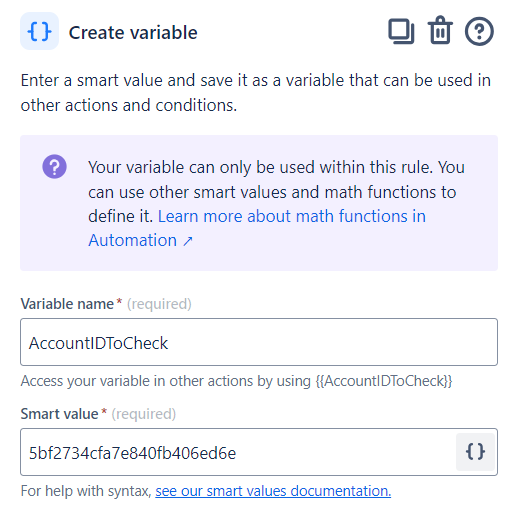This screenshot has height=517, width=506.
Task: Click the required hint beside Variable name
Action: pos(159,304)
